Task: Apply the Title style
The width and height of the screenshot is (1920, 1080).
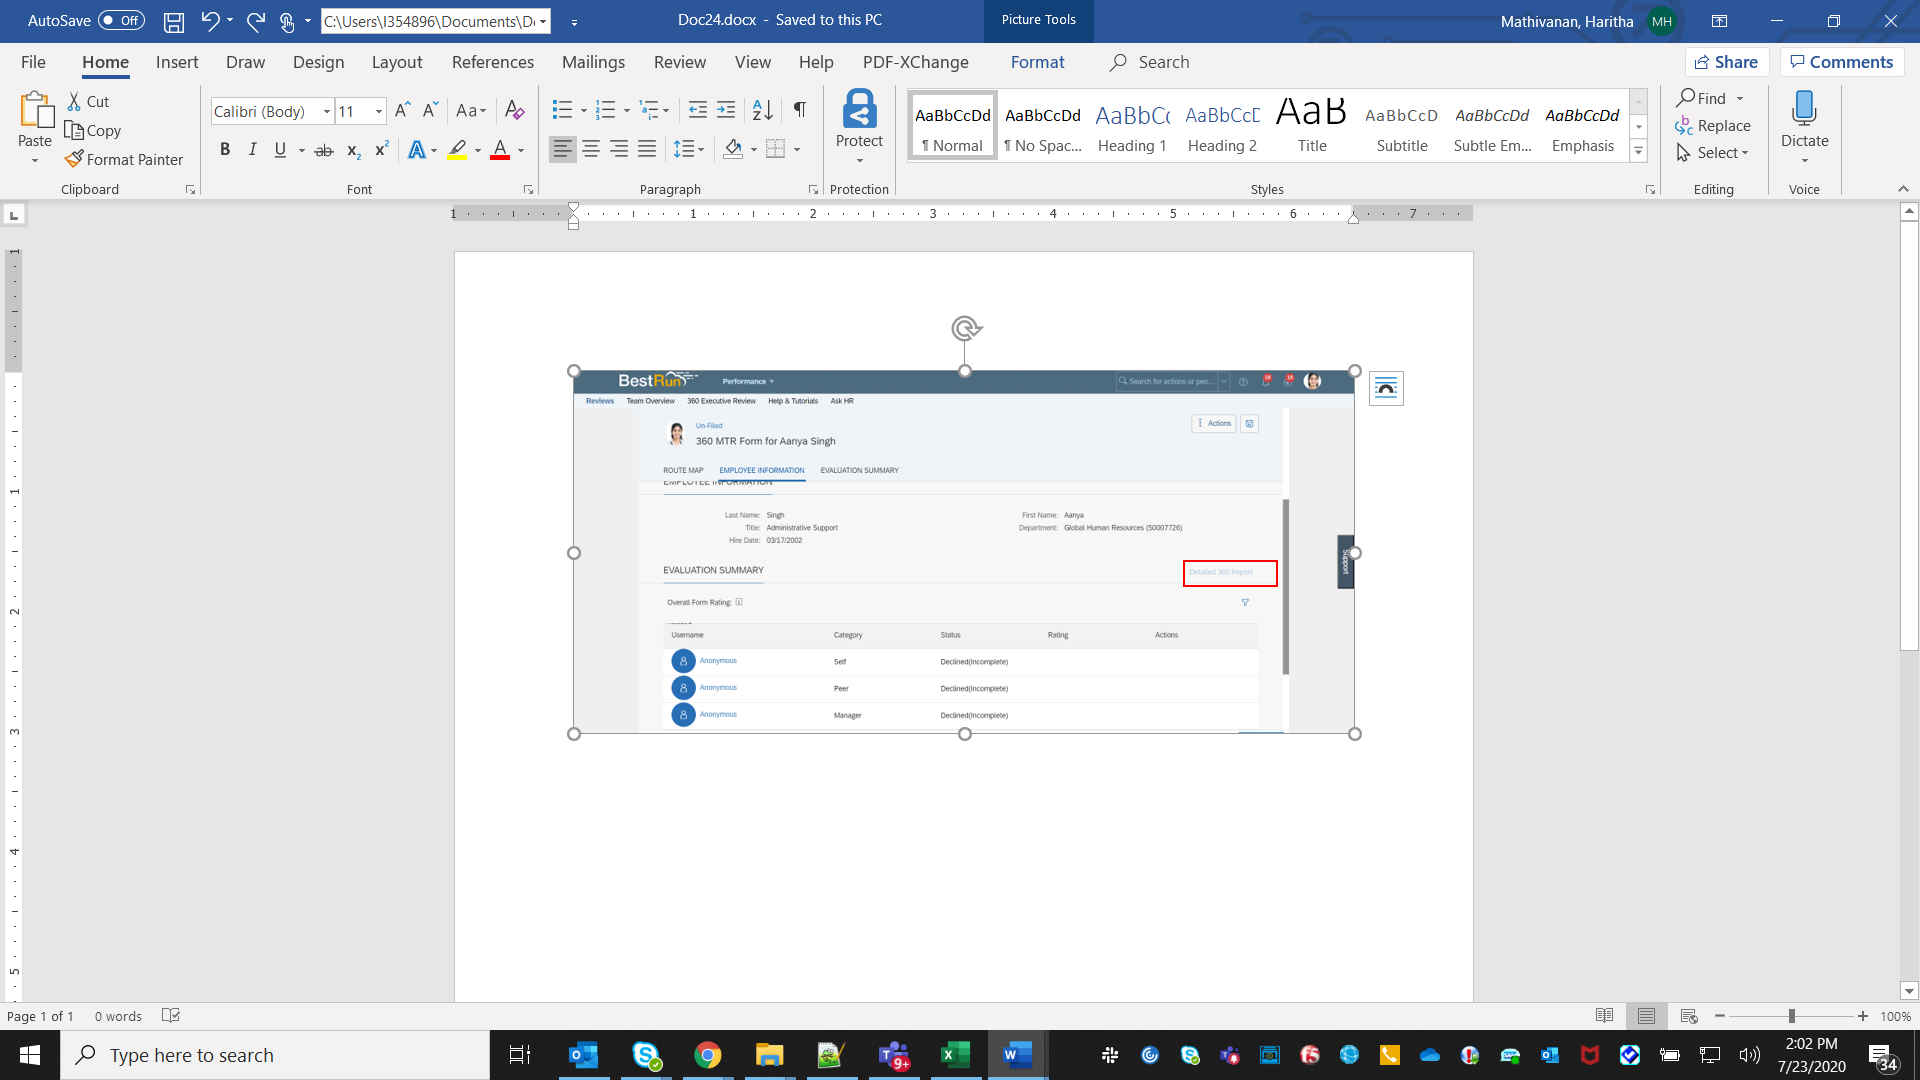Action: 1312,125
